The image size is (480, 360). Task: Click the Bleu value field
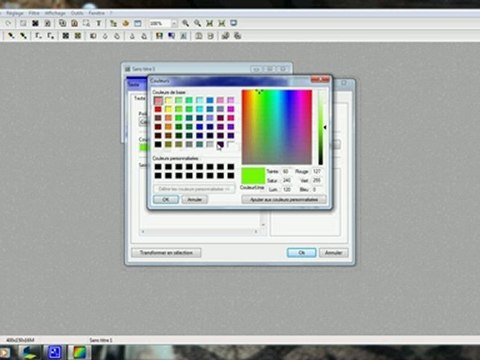pyautogui.click(x=317, y=189)
